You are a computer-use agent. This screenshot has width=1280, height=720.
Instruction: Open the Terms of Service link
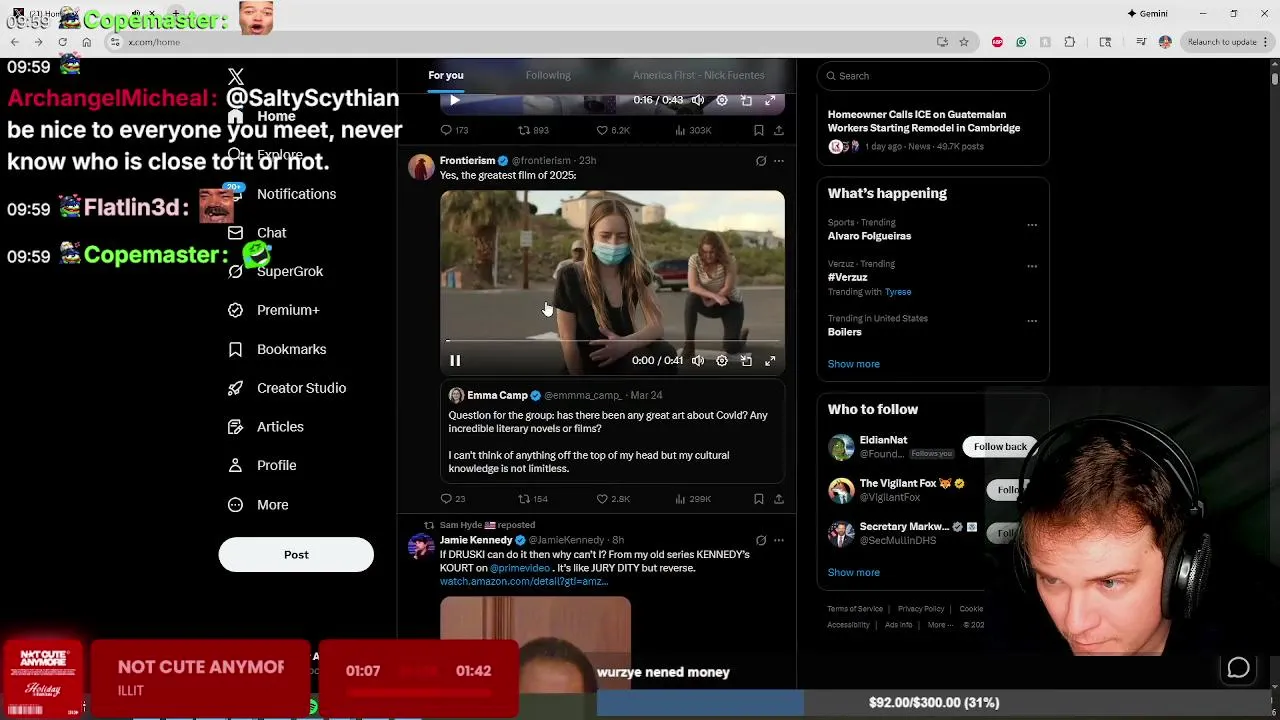855,609
